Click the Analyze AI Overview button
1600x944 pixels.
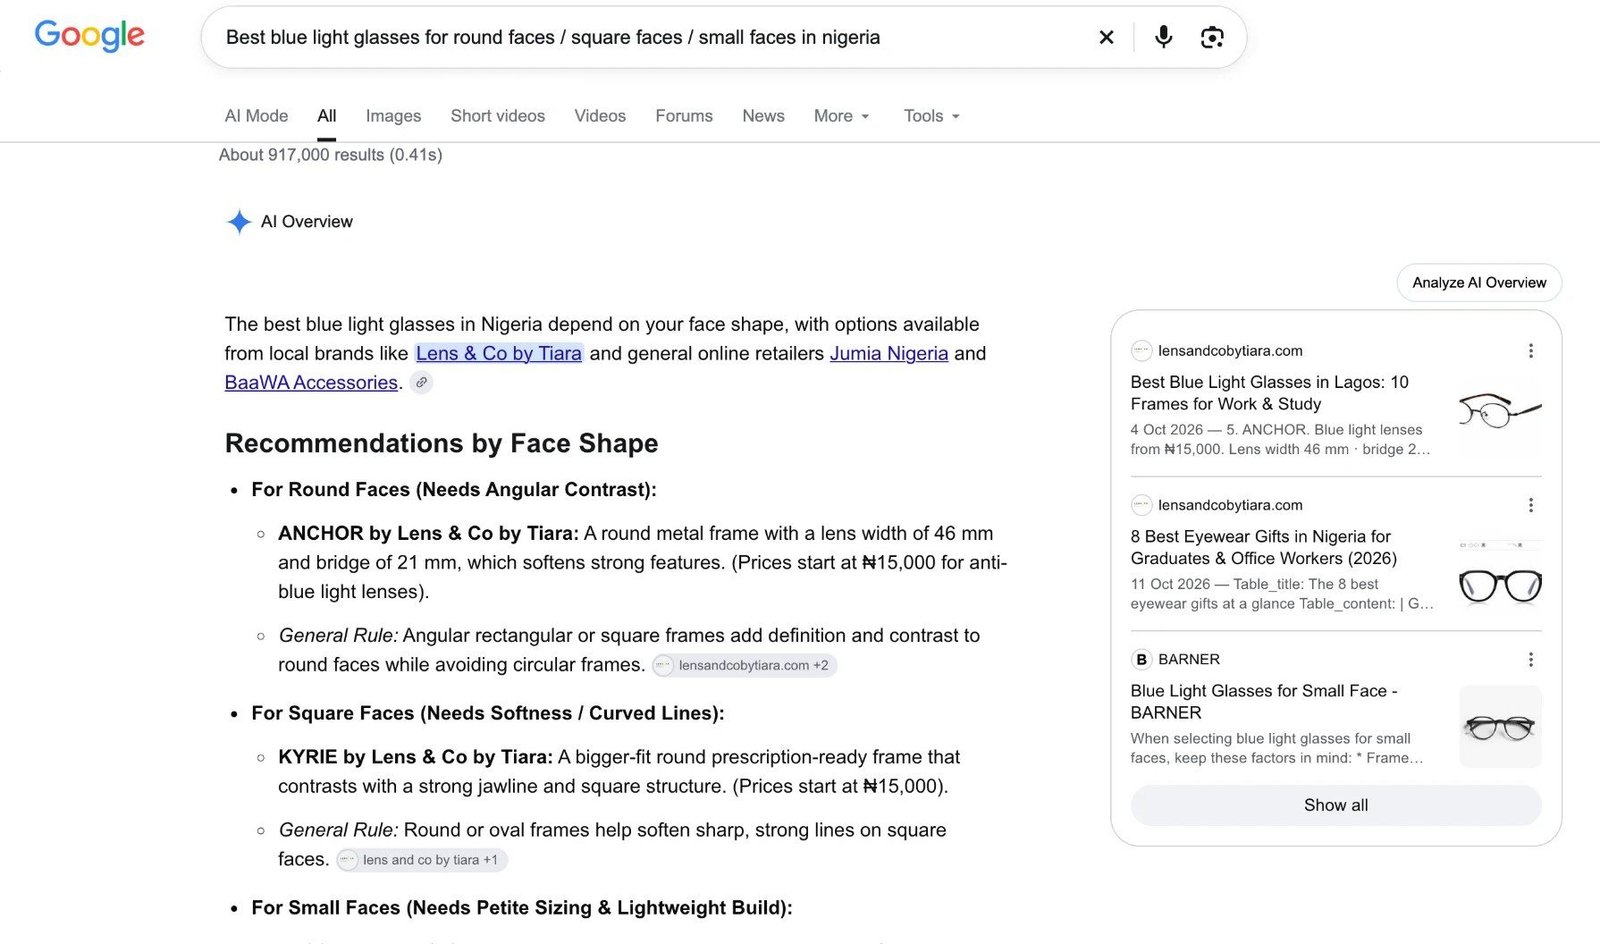(1479, 283)
